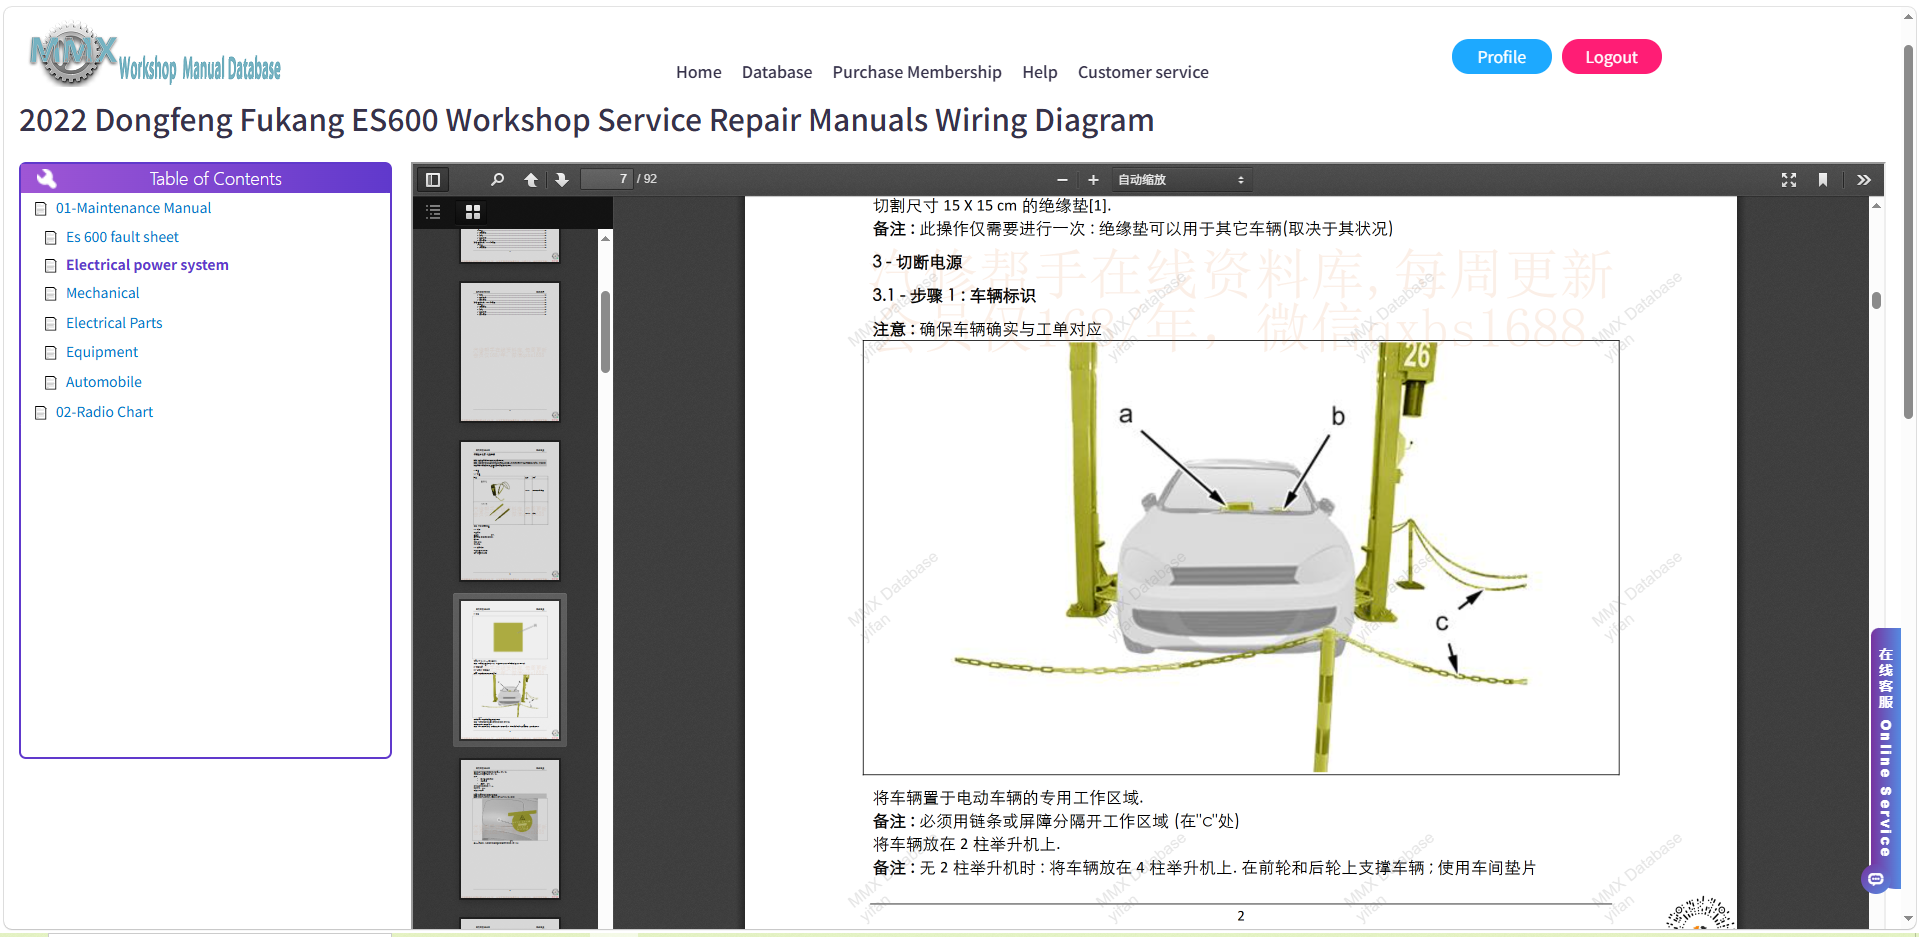The width and height of the screenshot is (1919, 937).
Task: Open Customer service page
Action: (x=1143, y=72)
